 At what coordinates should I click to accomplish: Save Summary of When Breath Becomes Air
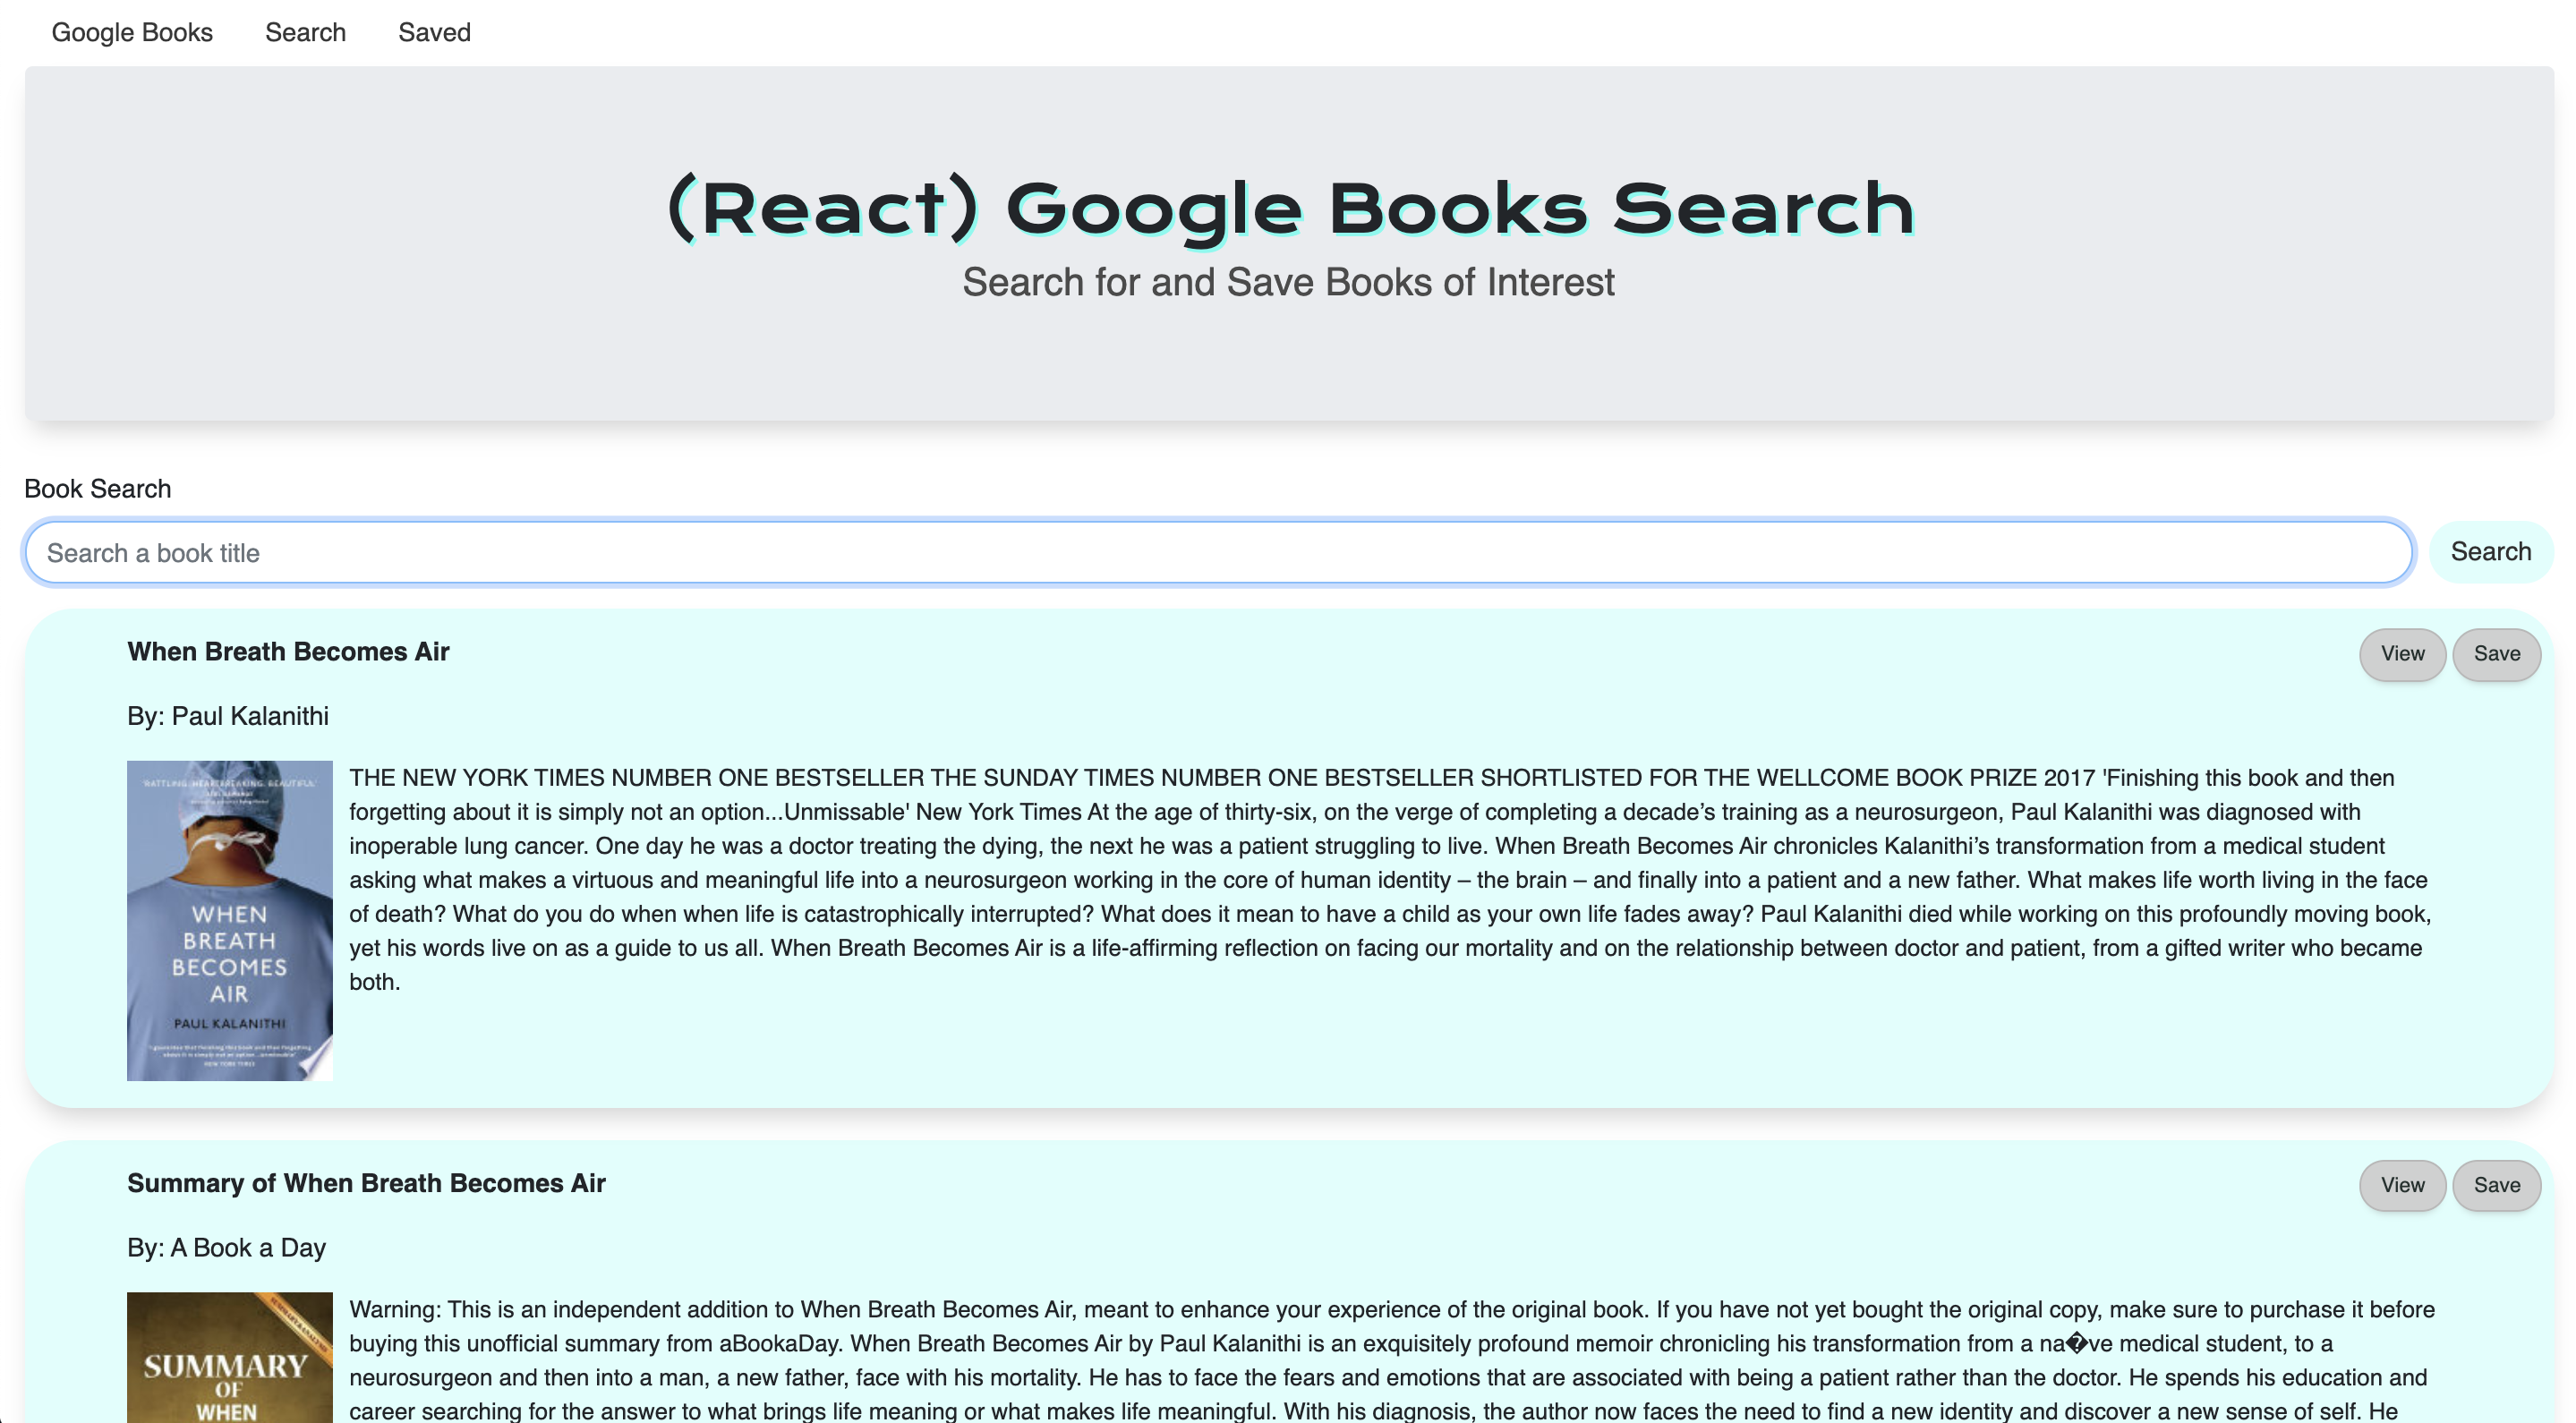point(2496,1185)
